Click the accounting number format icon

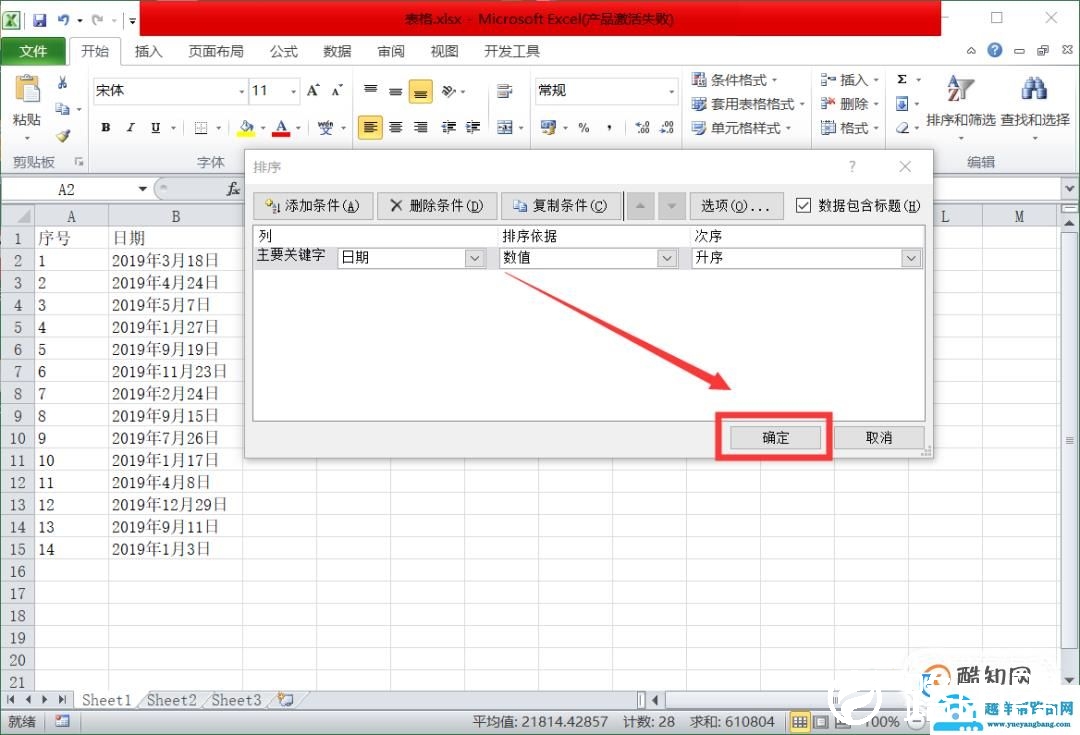pos(549,127)
